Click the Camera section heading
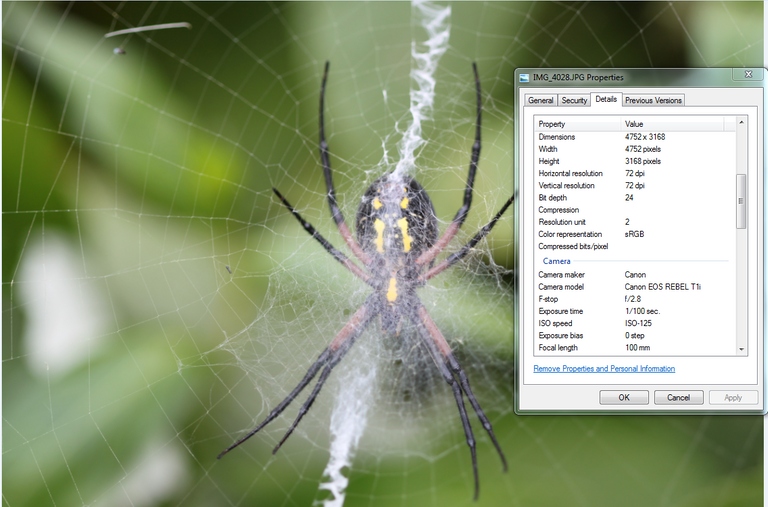 pyautogui.click(x=556, y=261)
